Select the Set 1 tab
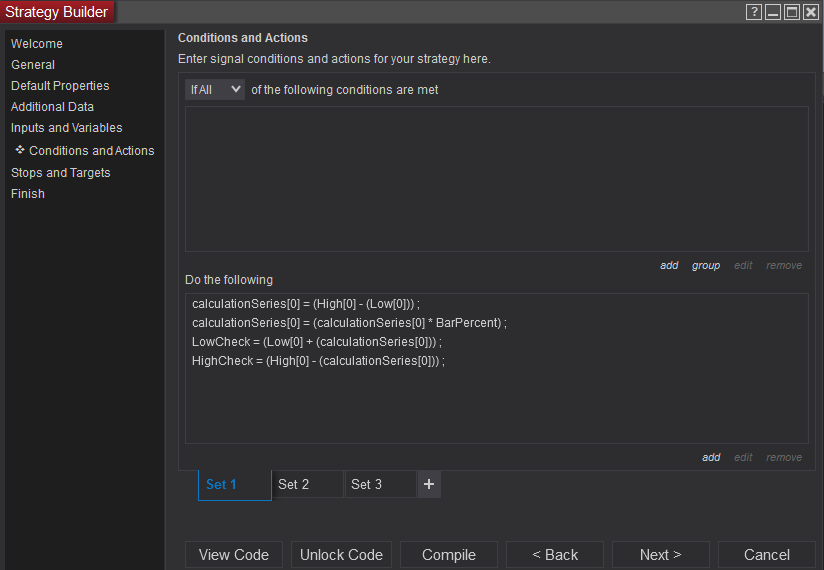 point(235,484)
